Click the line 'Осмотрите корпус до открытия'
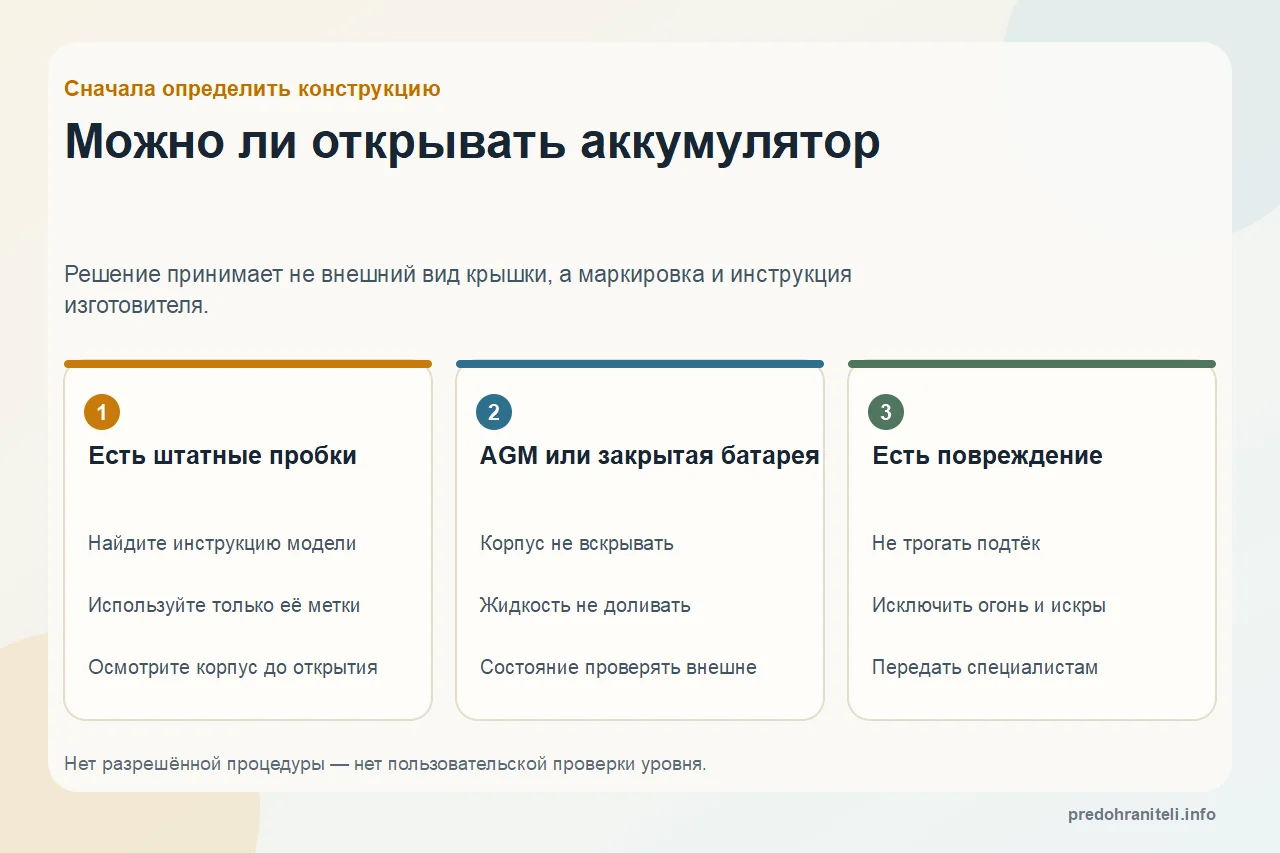1280x853 pixels. 233,668
